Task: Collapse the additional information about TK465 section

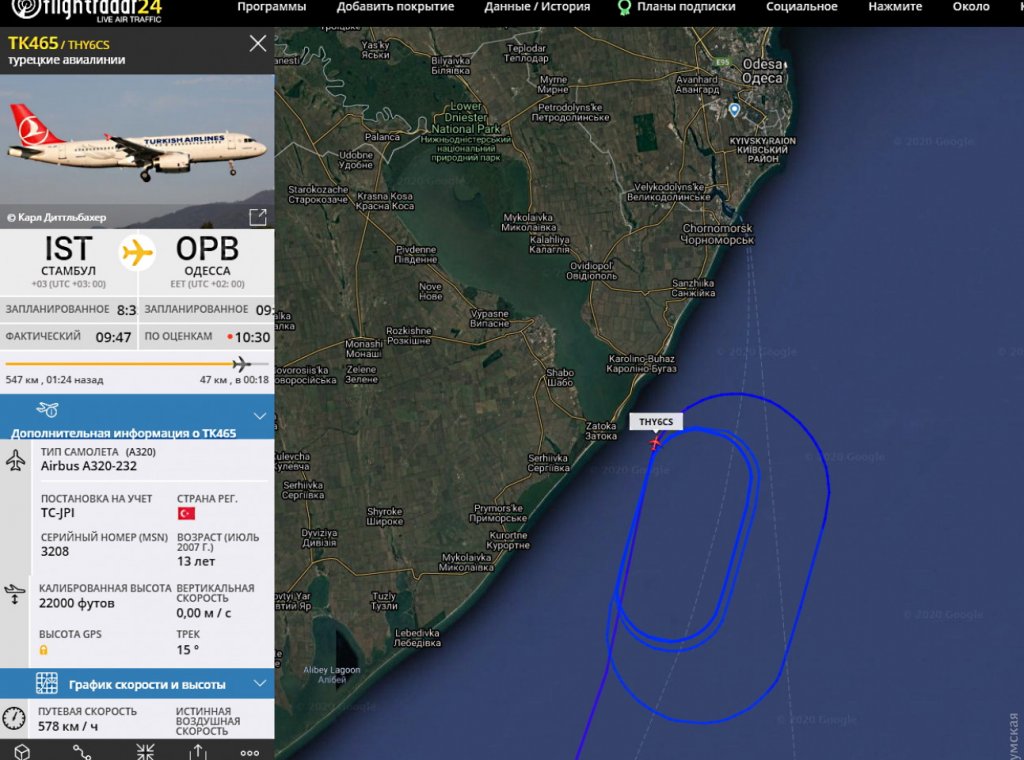Action: coord(260,416)
